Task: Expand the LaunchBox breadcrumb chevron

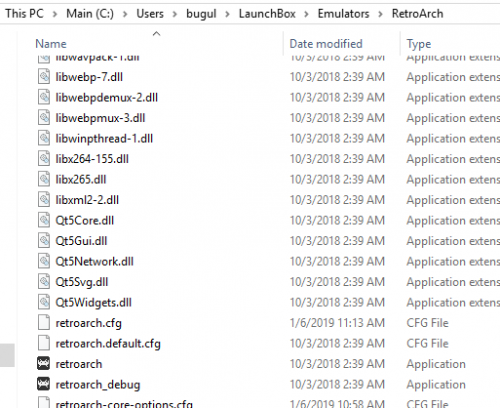Action: [306, 14]
